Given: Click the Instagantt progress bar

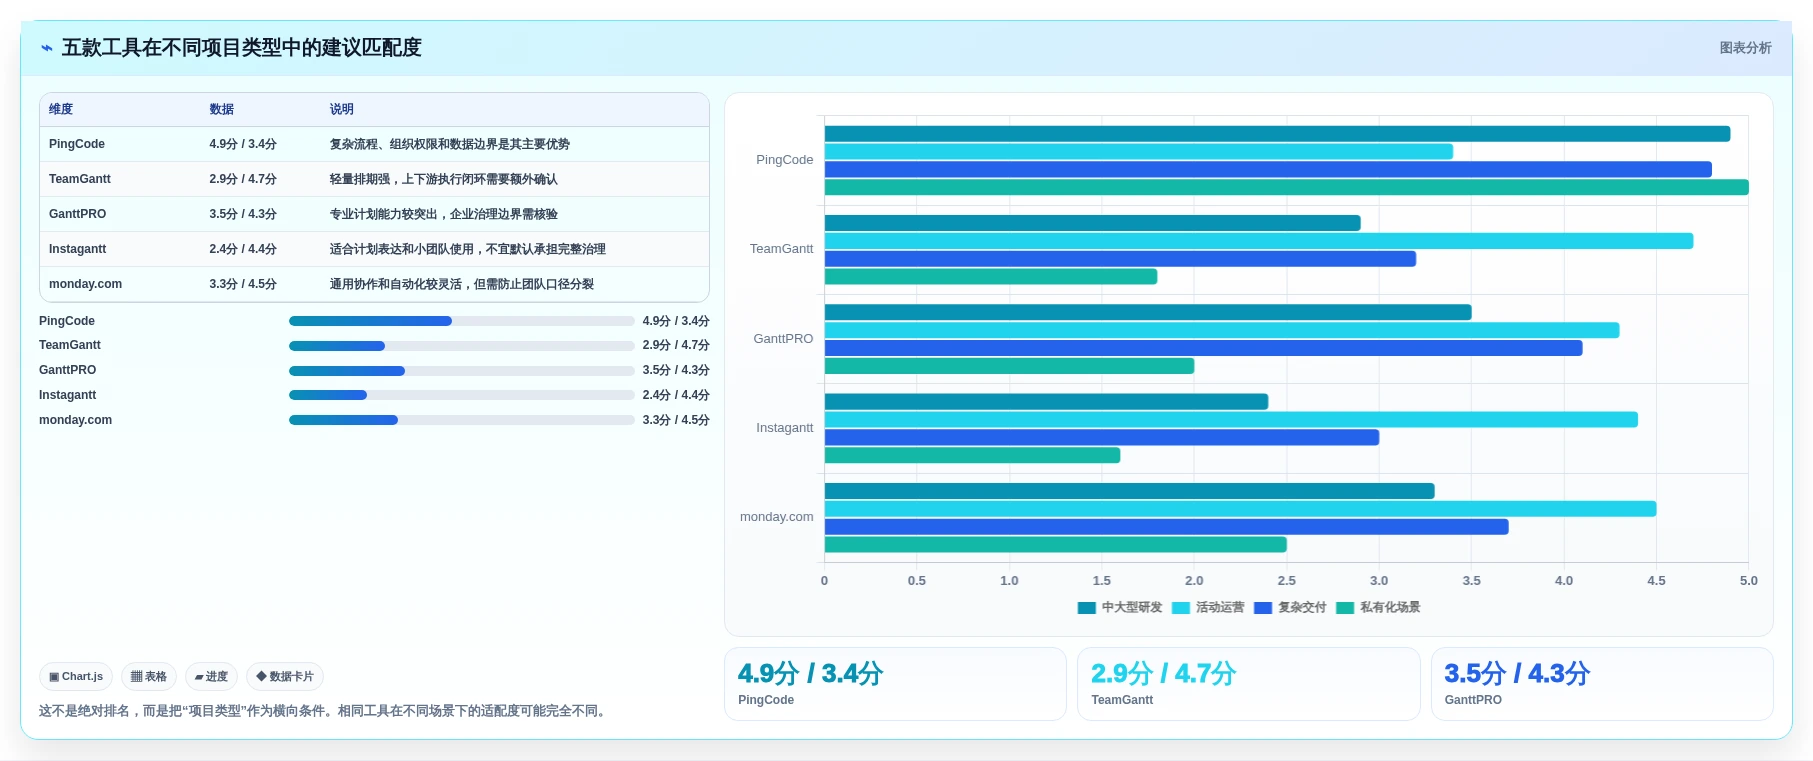Looking at the screenshot, I should point(461,395).
